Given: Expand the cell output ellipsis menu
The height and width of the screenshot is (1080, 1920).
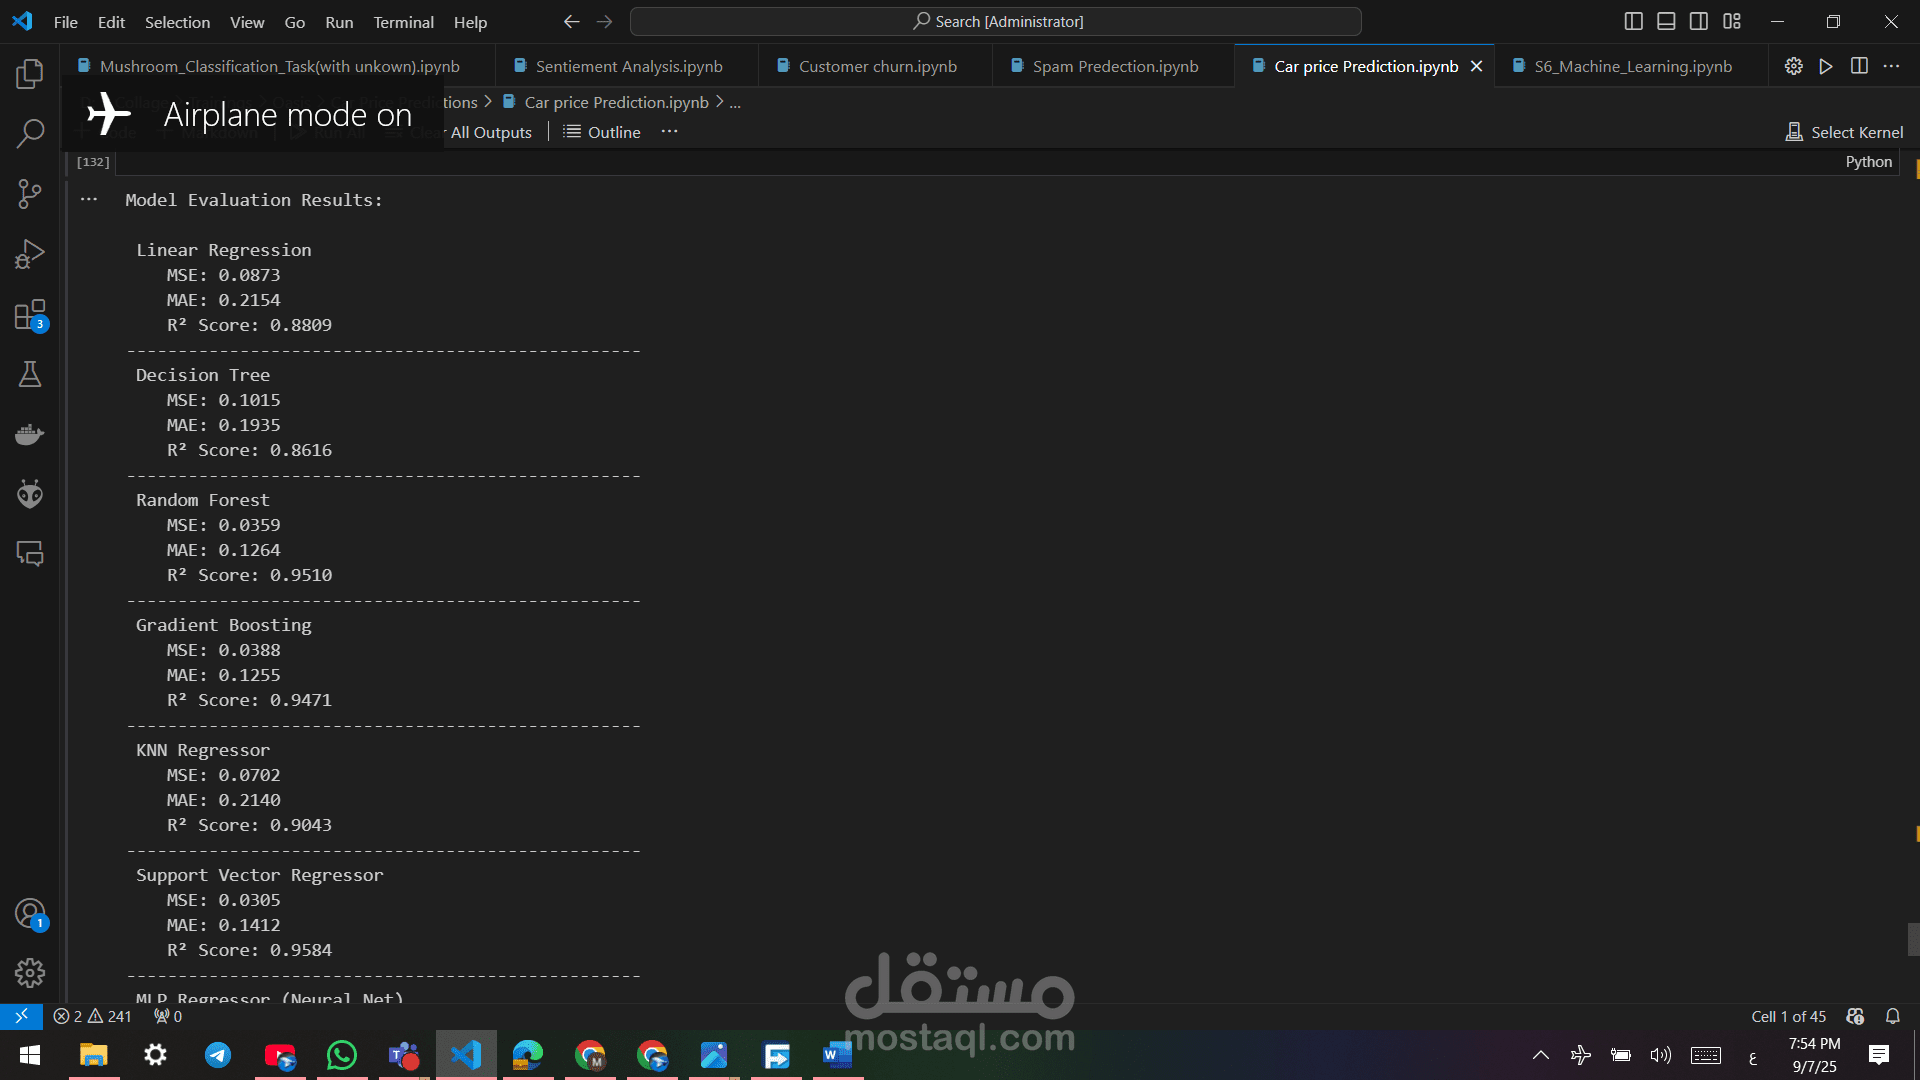Looking at the screenshot, I should pyautogui.click(x=89, y=199).
